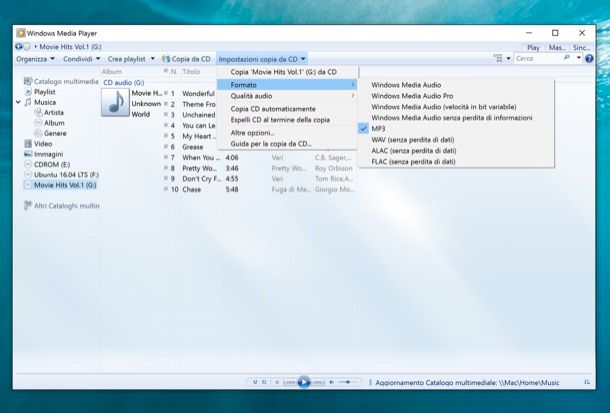Image resolution: width=610 pixels, height=413 pixels.
Task: Click the album art music note thumbnail
Action: [115, 102]
